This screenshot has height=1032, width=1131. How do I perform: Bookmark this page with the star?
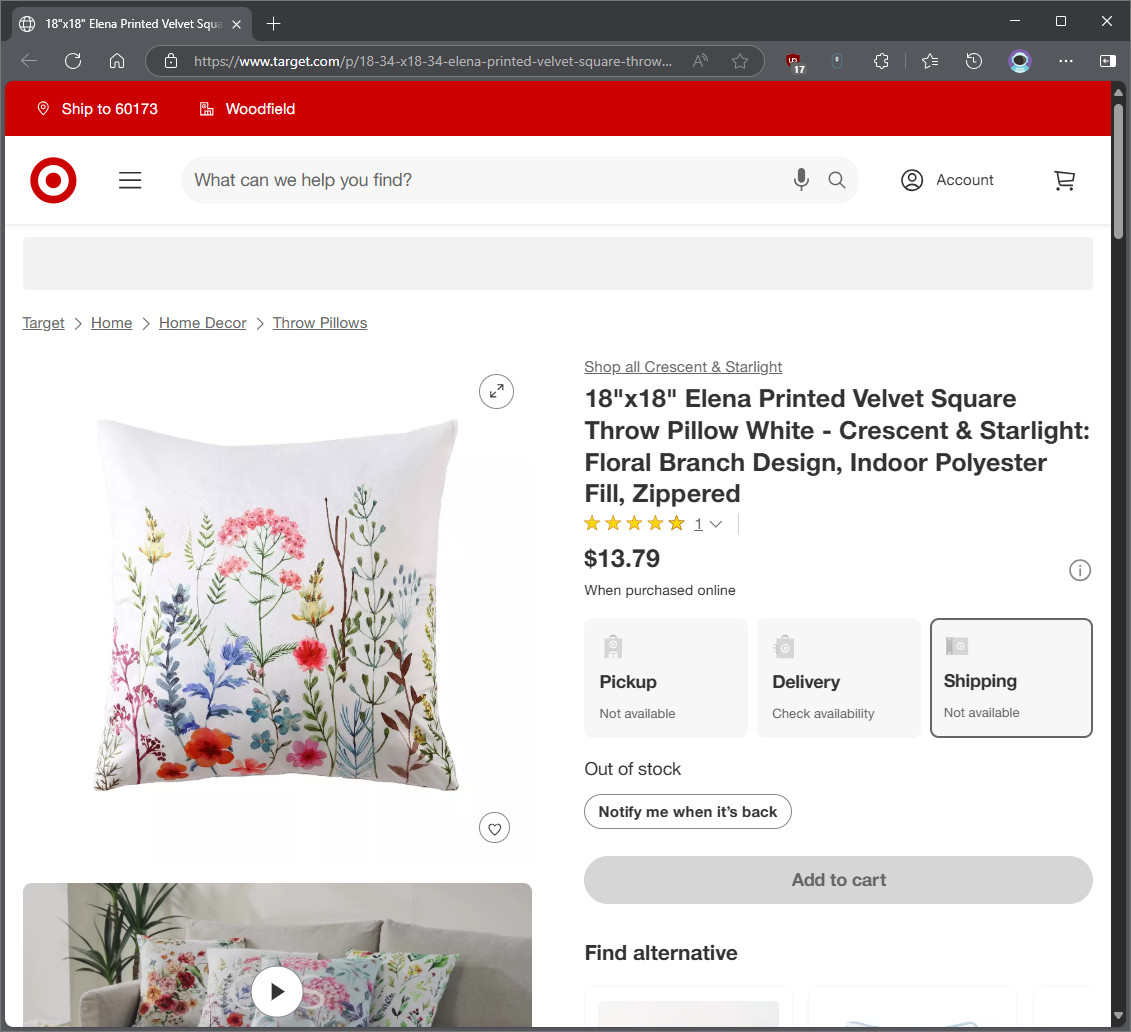coord(739,61)
